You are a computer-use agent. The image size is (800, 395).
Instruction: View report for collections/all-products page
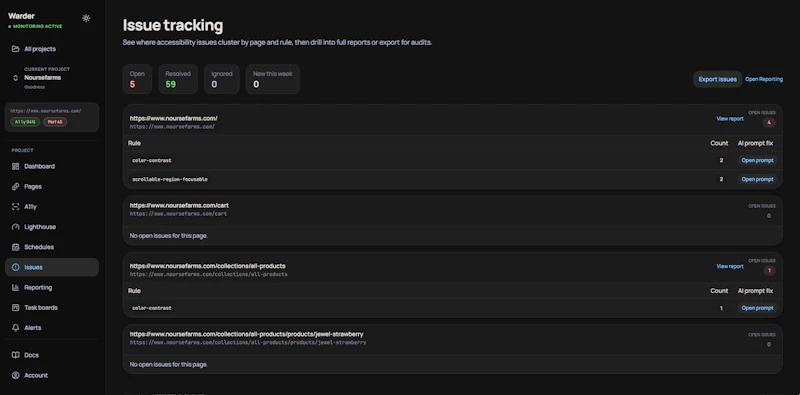point(730,266)
